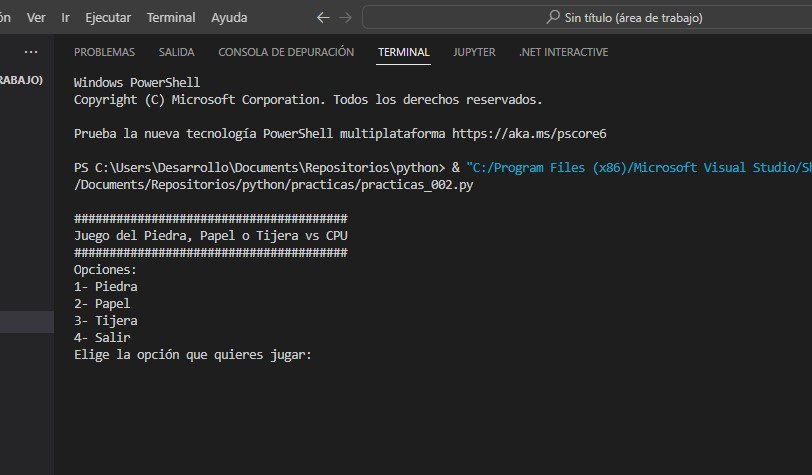Select the TERMINAL panel tab
Image resolution: width=812 pixels, height=475 pixels.
click(x=403, y=52)
